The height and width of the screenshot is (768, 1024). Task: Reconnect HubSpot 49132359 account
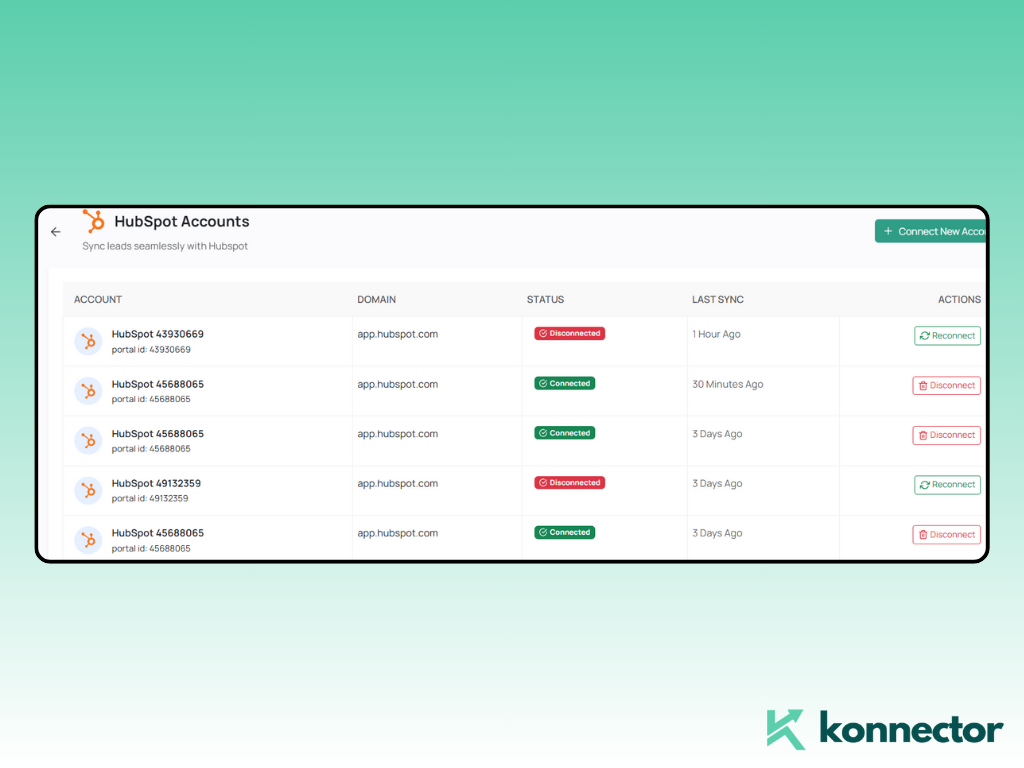(x=947, y=485)
